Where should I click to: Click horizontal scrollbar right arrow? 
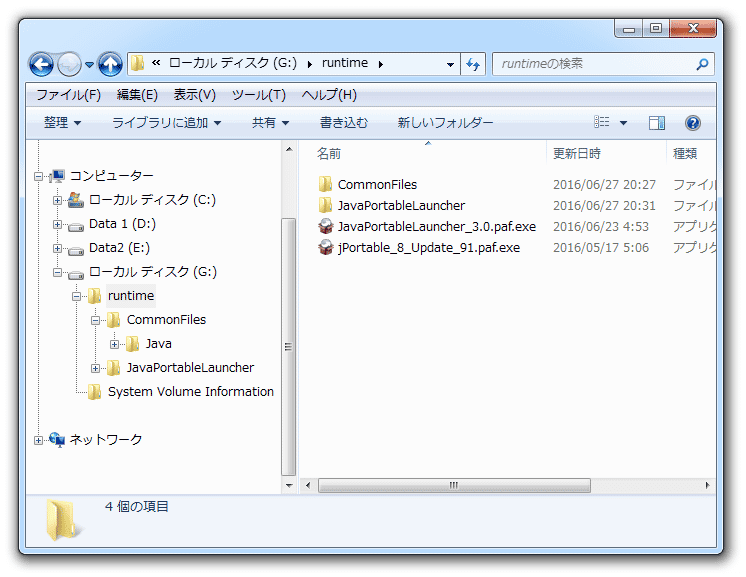pos(707,485)
